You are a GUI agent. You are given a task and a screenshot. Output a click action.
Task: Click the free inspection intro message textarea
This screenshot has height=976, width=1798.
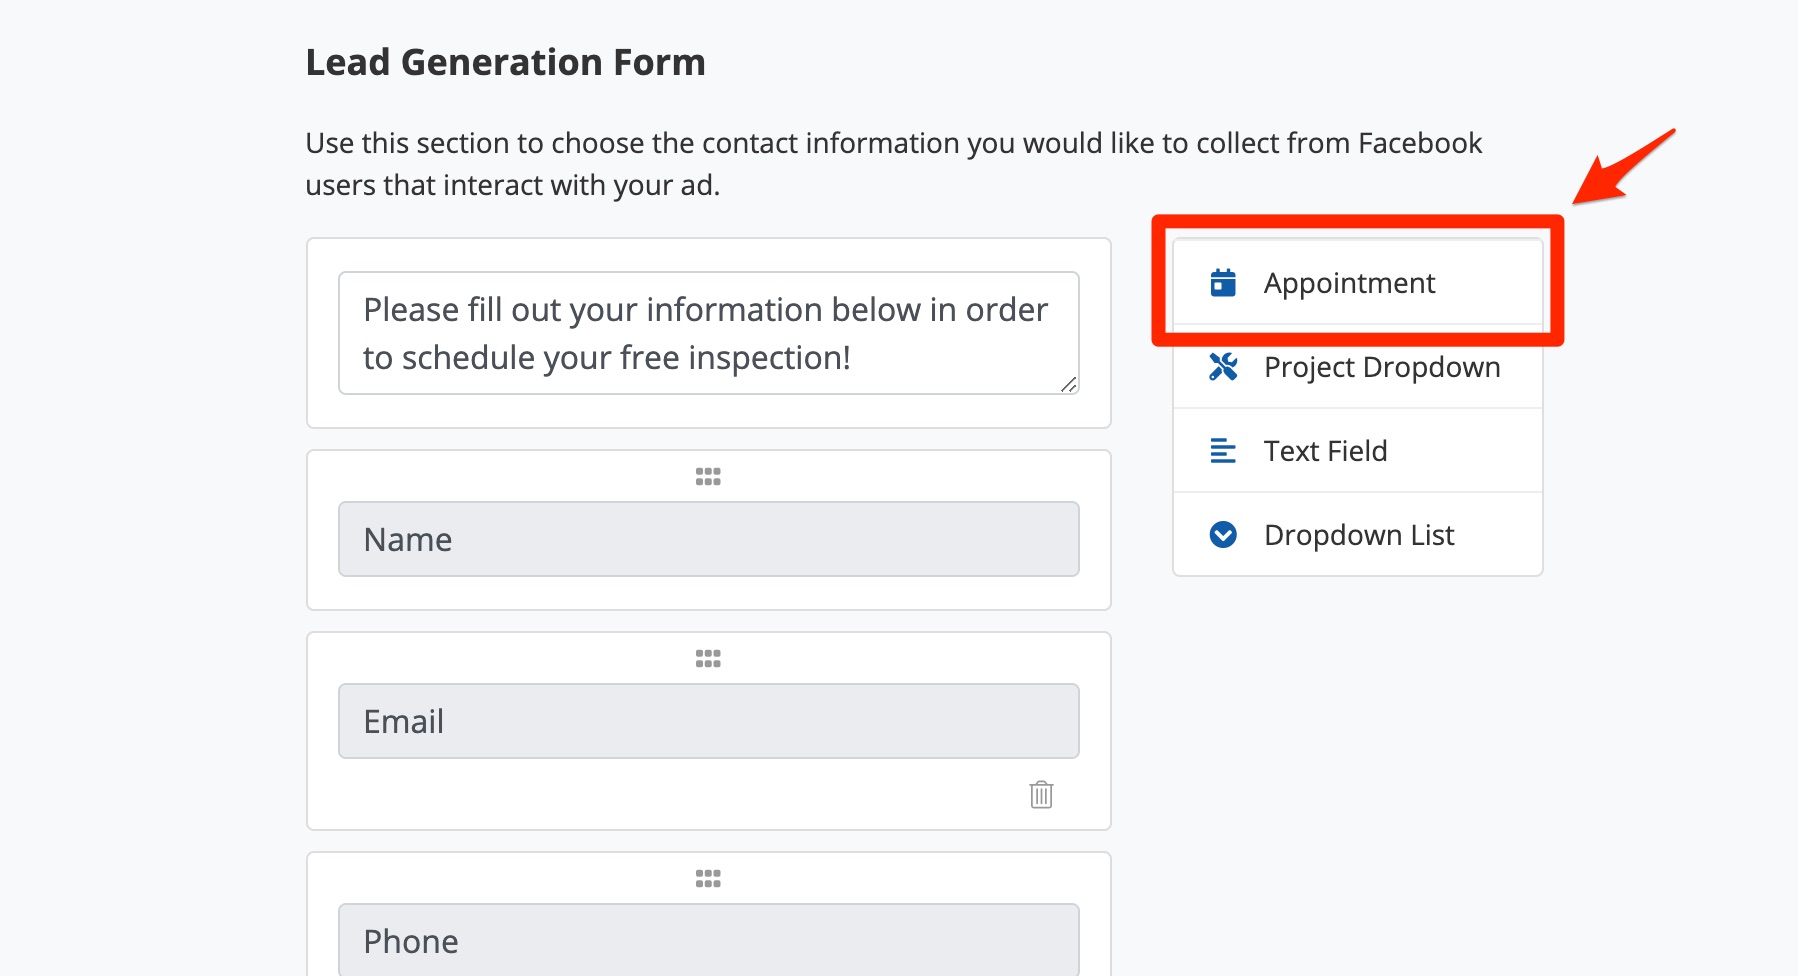pos(706,333)
